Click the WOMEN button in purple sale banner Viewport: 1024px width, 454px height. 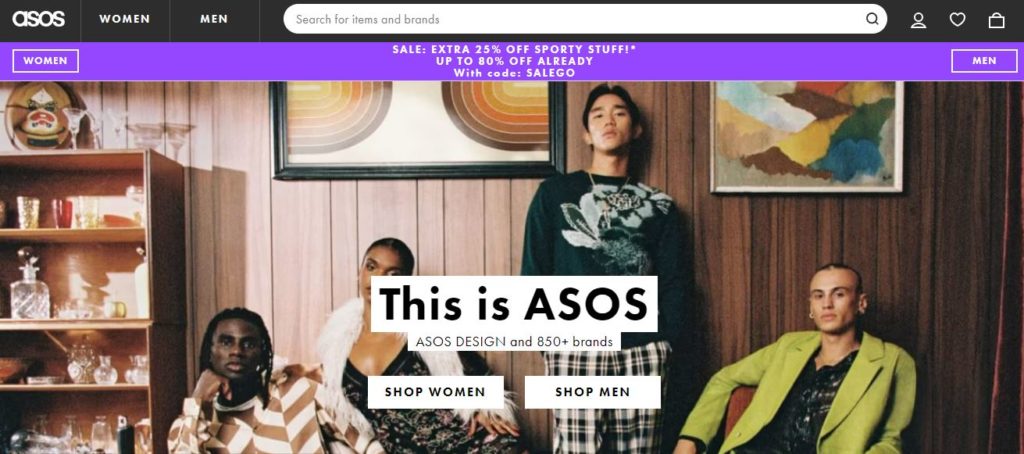click(x=46, y=61)
